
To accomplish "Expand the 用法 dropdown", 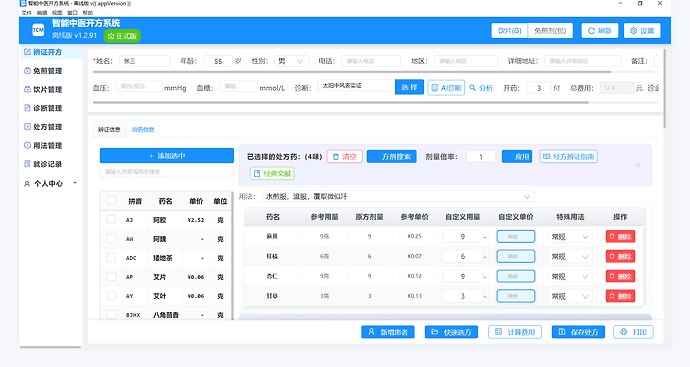I will point(398,196).
